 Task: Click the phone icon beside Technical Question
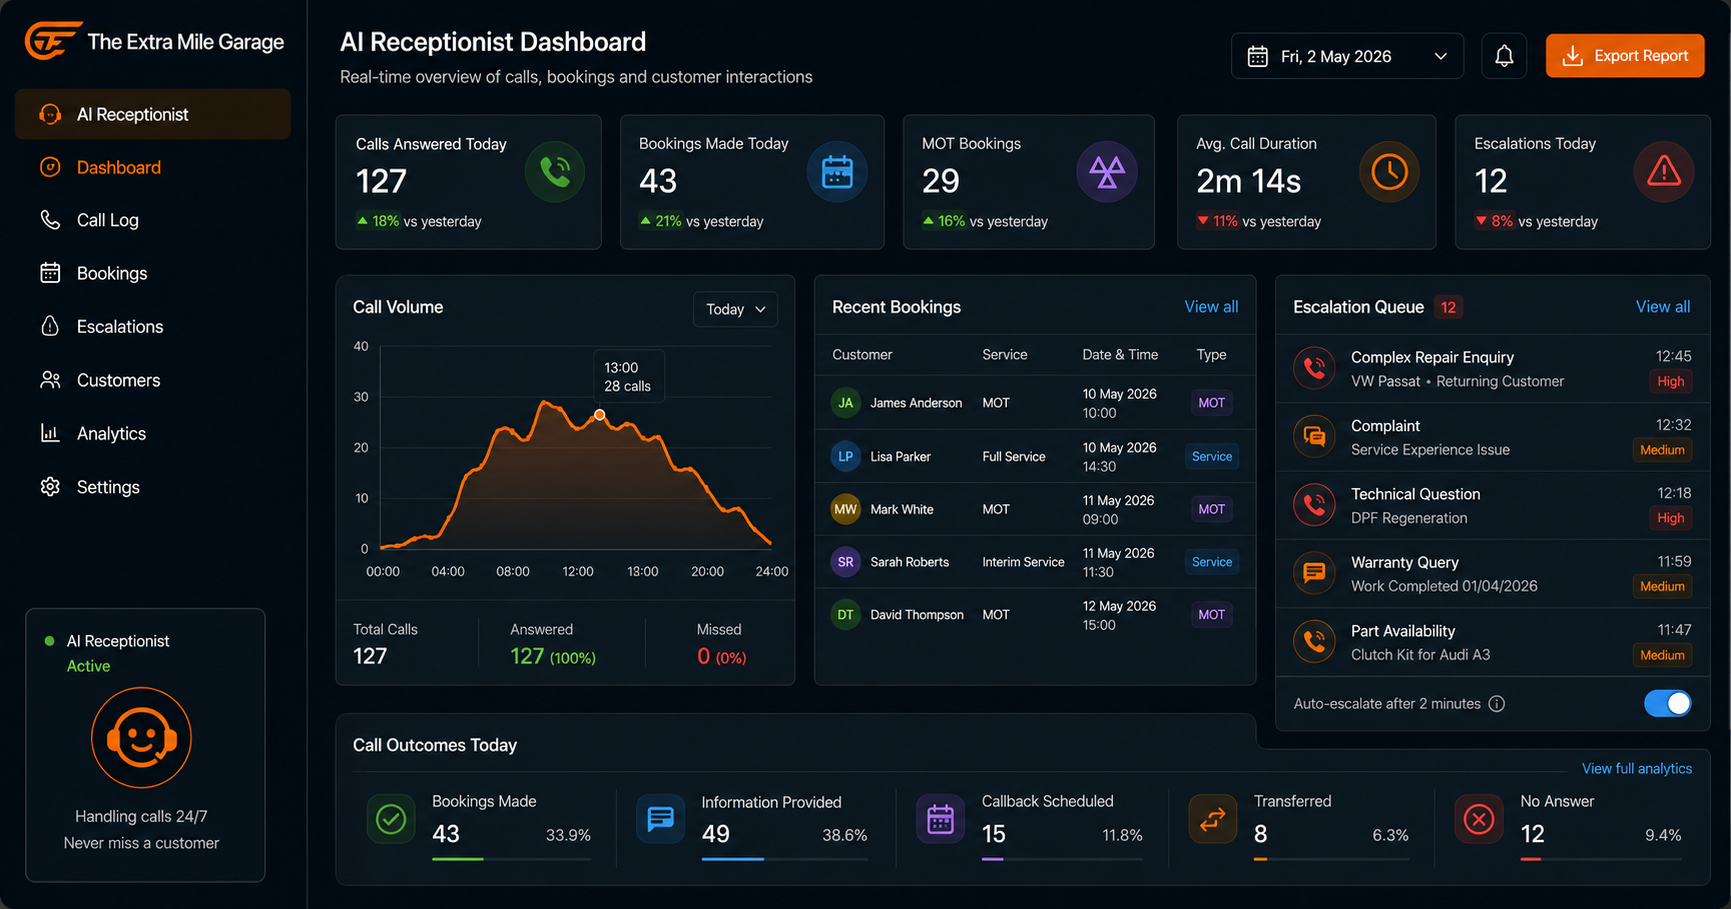pos(1315,505)
